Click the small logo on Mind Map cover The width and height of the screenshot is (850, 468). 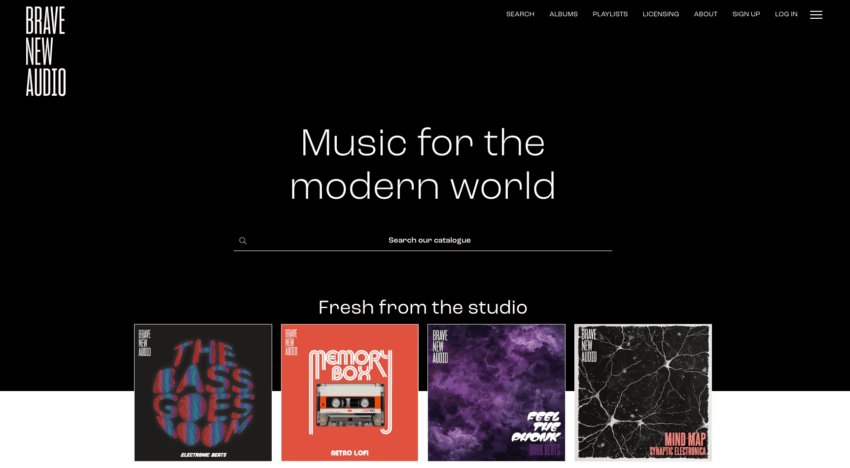[x=589, y=345]
